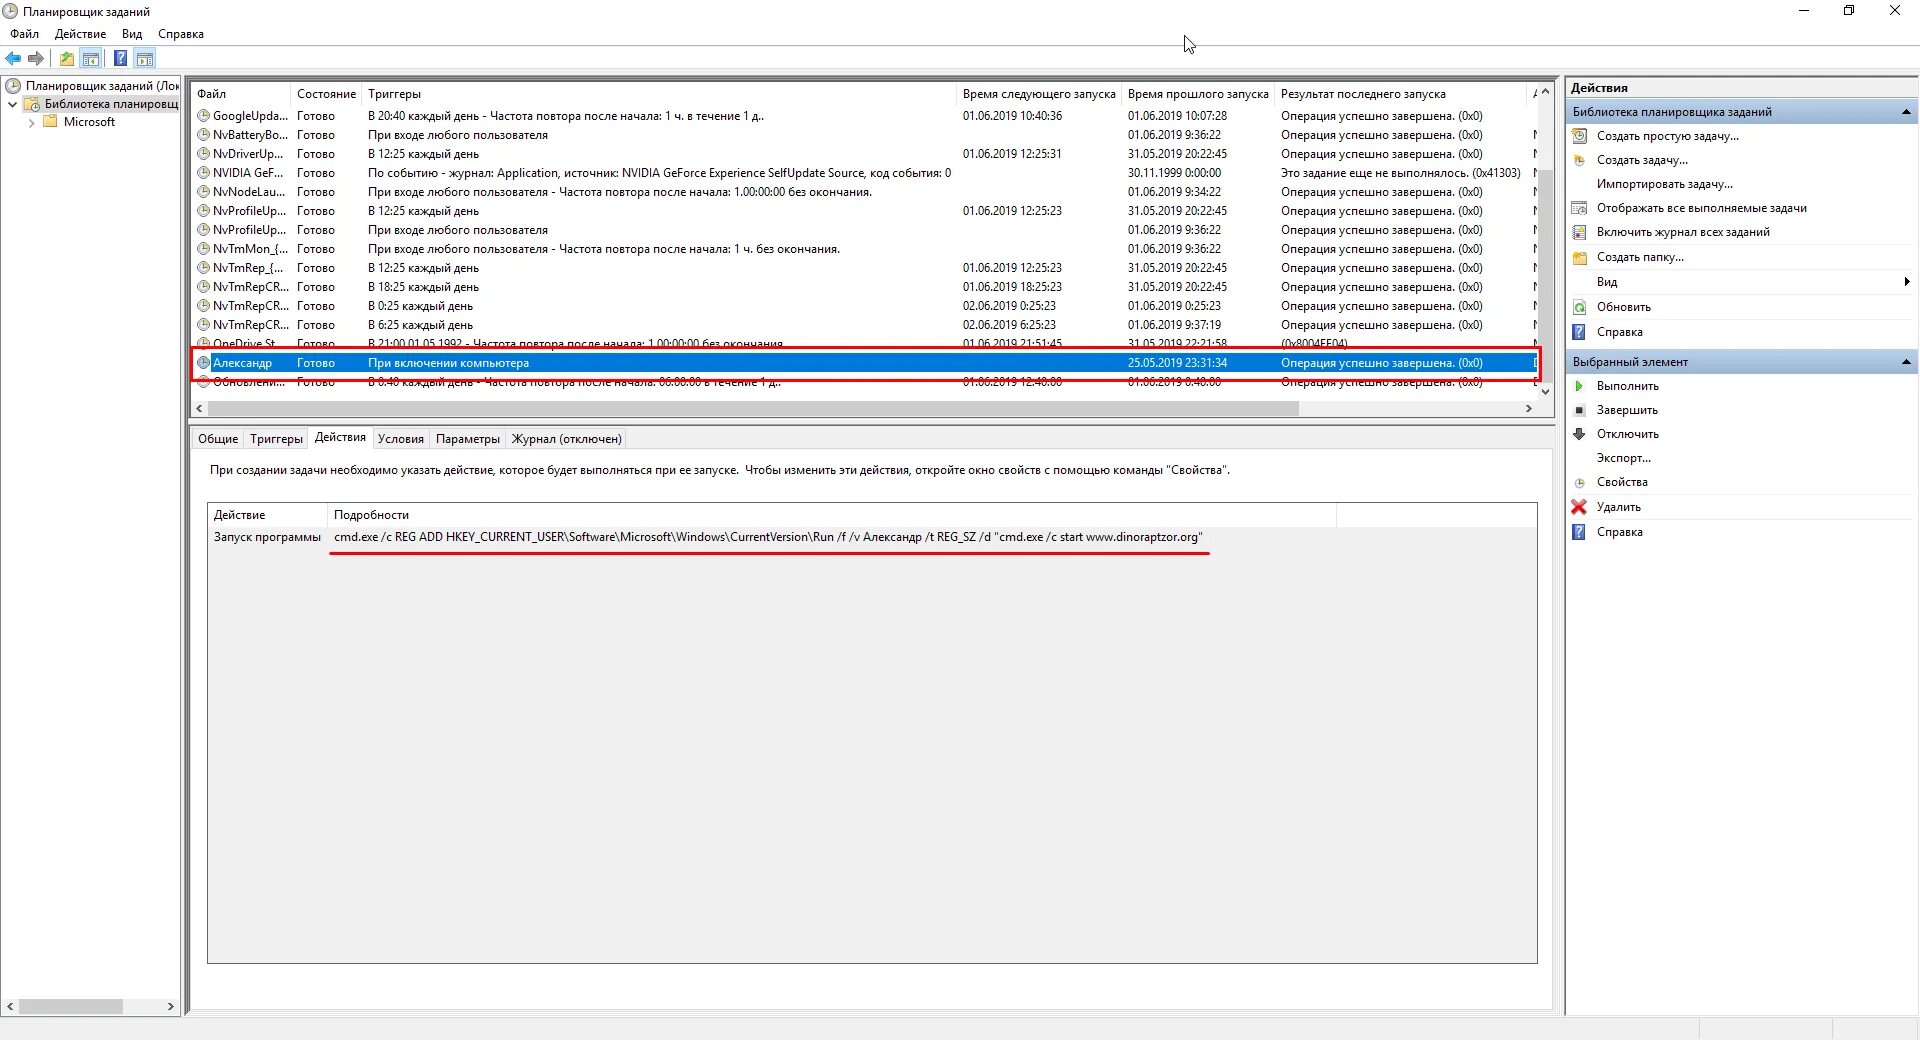1920x1040 pixels.
Task: Open the Вид menu in menu bar
Action: click(x=132, y=34)
